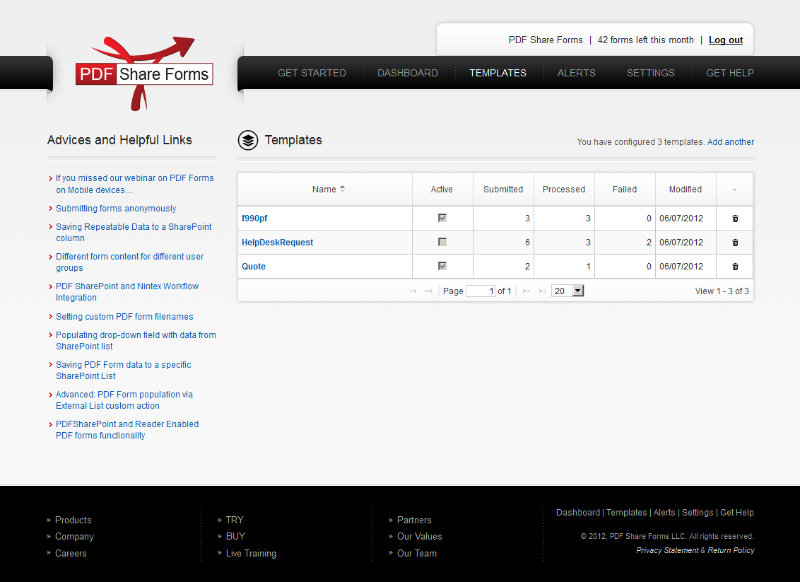Sort by Processed column header

click(x=564, y=189)
